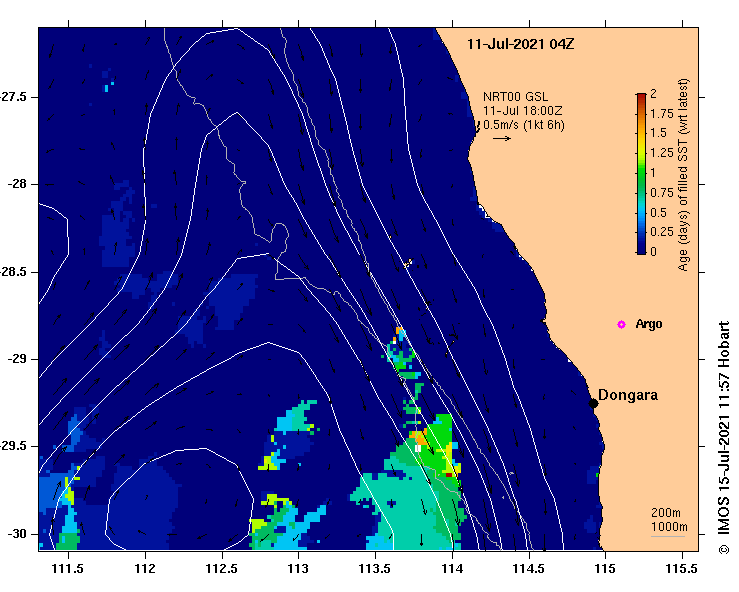Click the date label 11-Jul-2021 04Z

click(x=520, y=44)
